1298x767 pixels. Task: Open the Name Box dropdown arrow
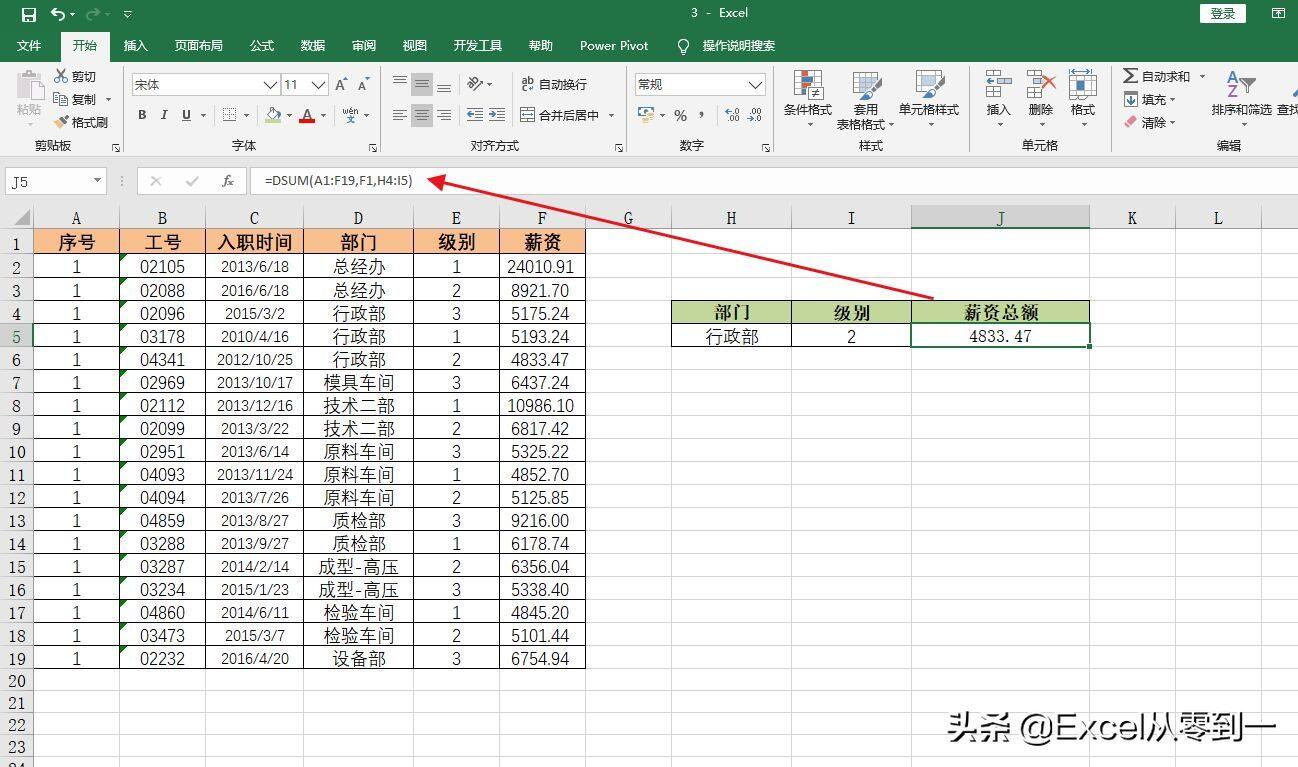pos(98,181)
